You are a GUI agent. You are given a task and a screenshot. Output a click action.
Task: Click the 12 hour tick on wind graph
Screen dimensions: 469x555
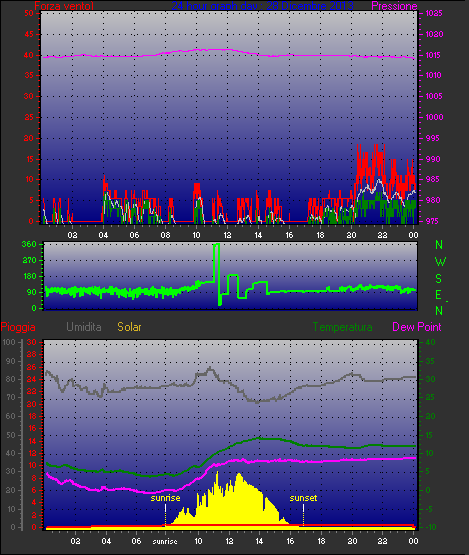tap(227, 235)
